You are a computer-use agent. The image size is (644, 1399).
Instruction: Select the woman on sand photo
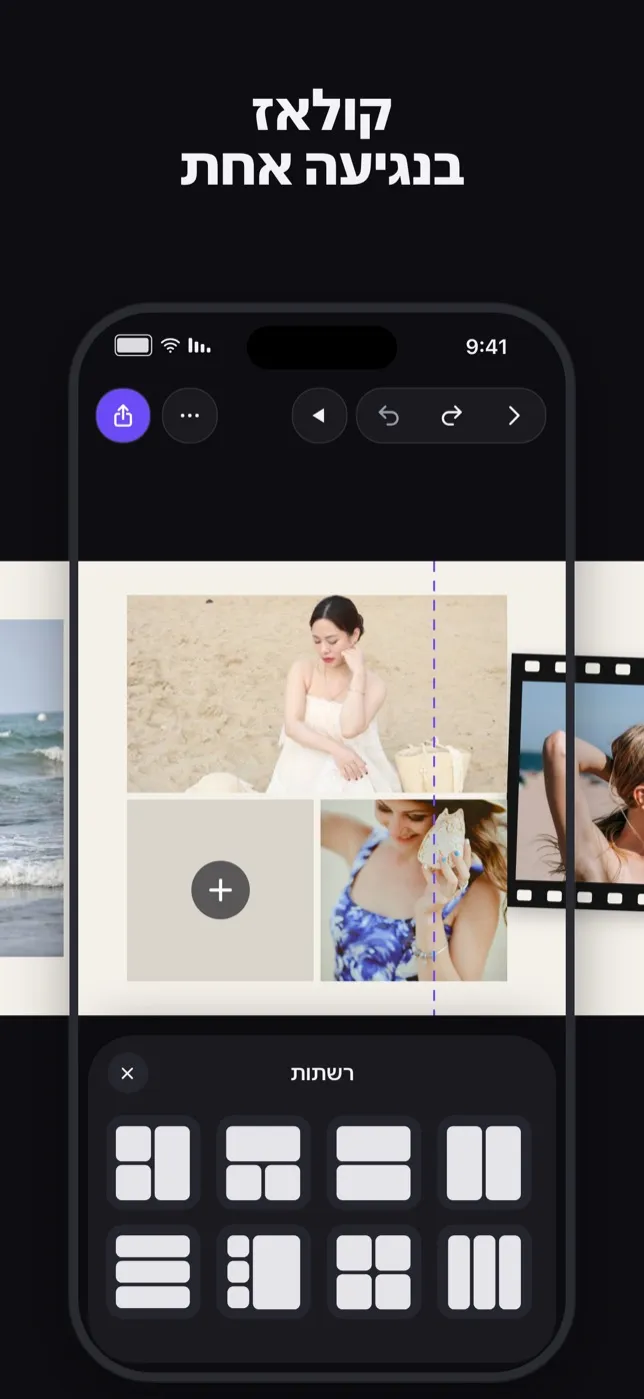pyautogui.click(x=317, y=694)
